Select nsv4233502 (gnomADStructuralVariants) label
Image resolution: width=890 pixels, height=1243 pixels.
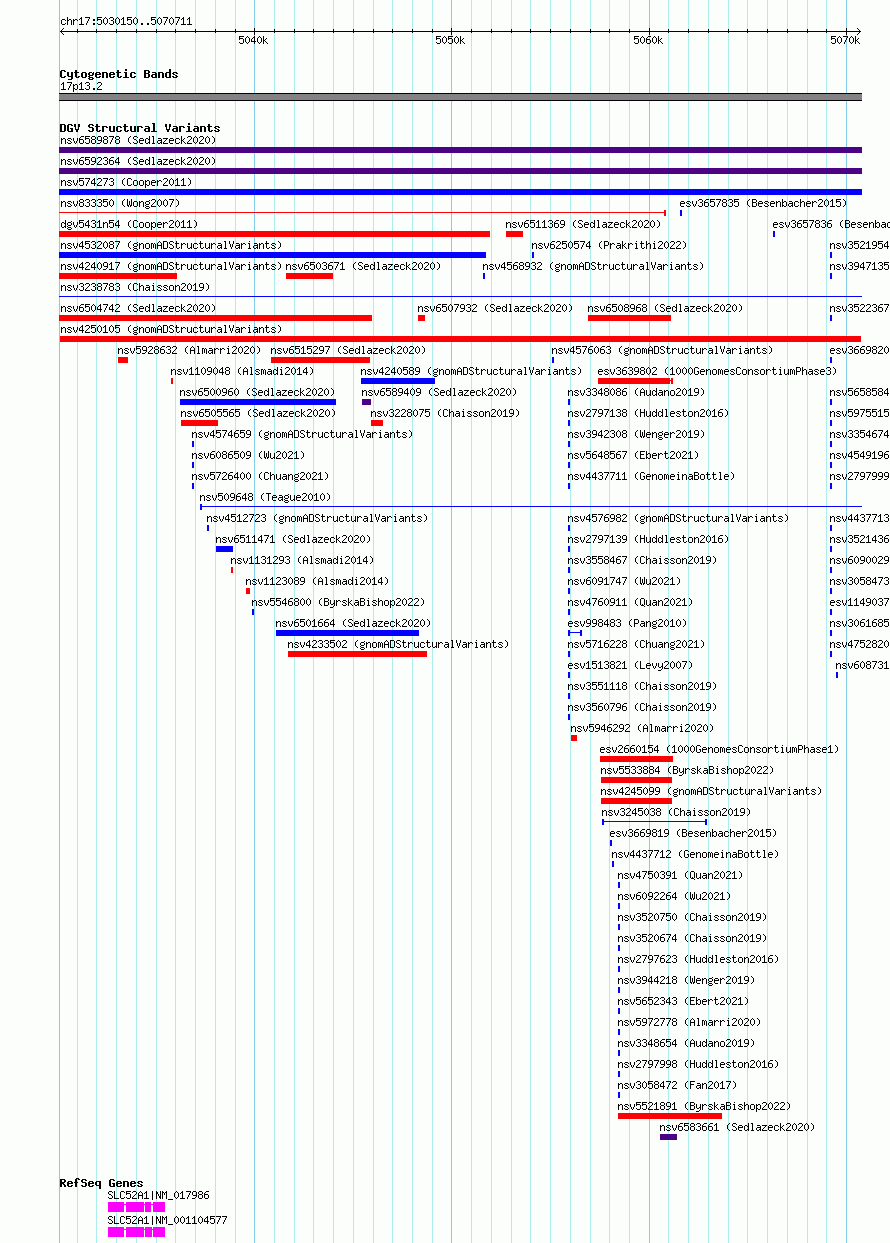398,644
